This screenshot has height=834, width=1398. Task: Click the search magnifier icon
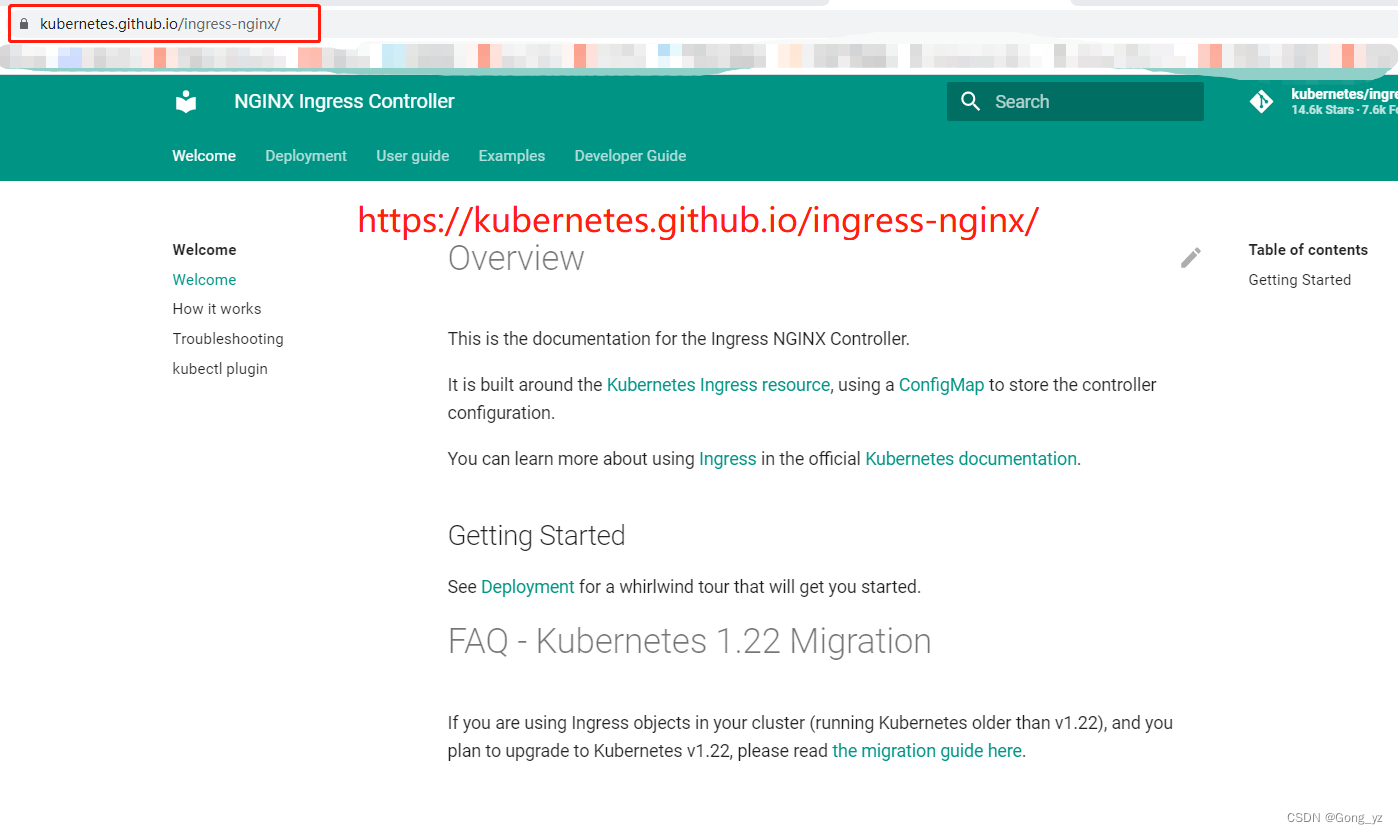(970, 101)
